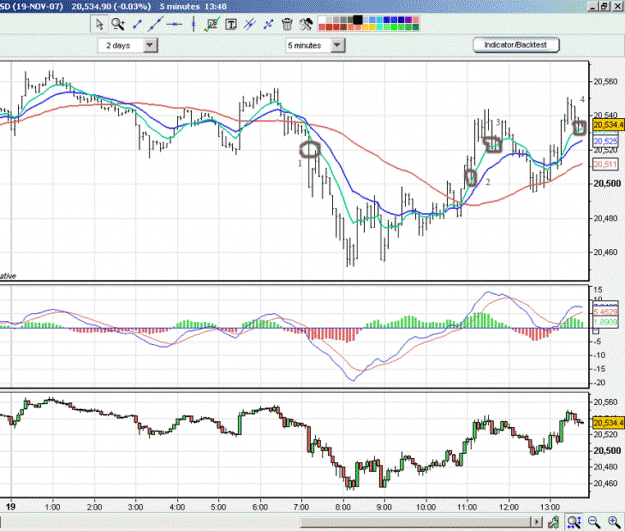Choose the line segment drawing tool

[137, 24]
